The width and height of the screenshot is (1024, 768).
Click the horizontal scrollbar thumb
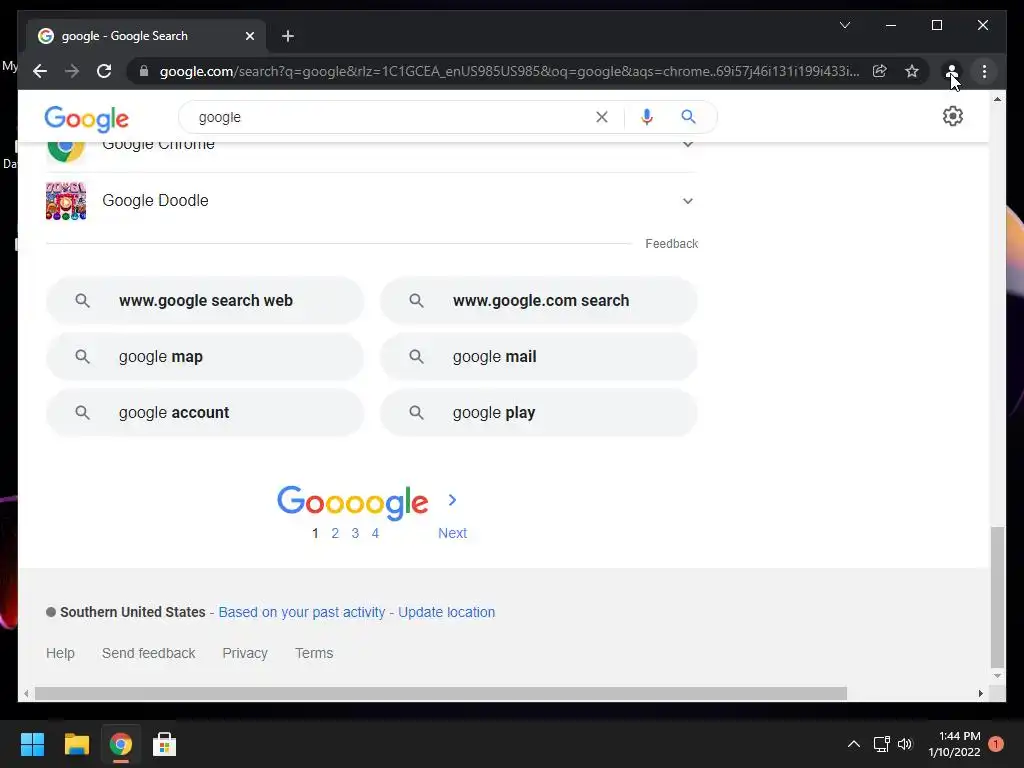click(x=441, y=694)
